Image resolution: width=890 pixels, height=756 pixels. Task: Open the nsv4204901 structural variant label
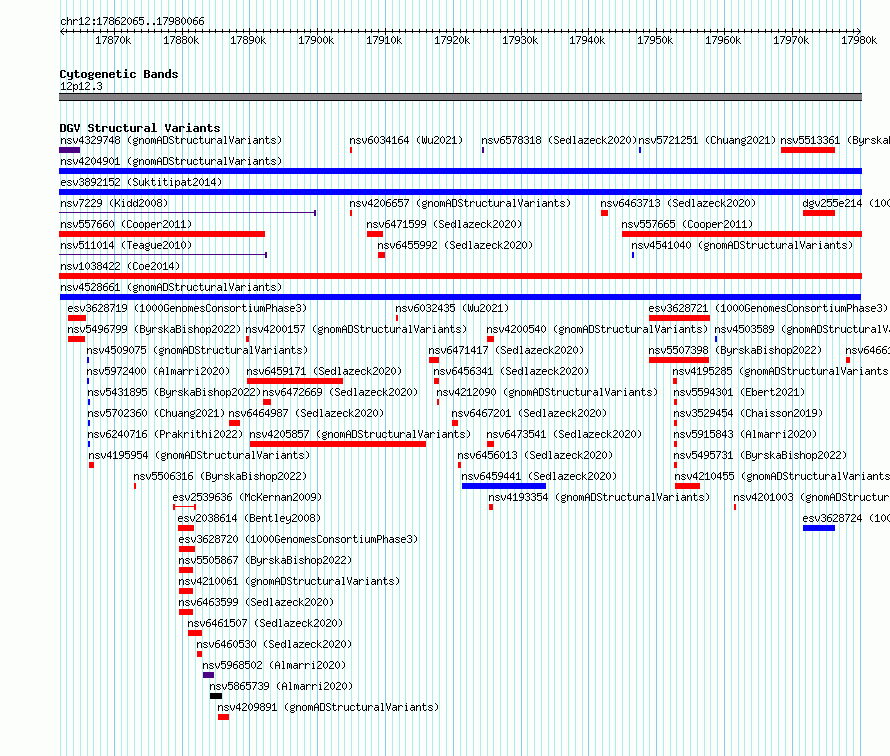pos(171,161)
